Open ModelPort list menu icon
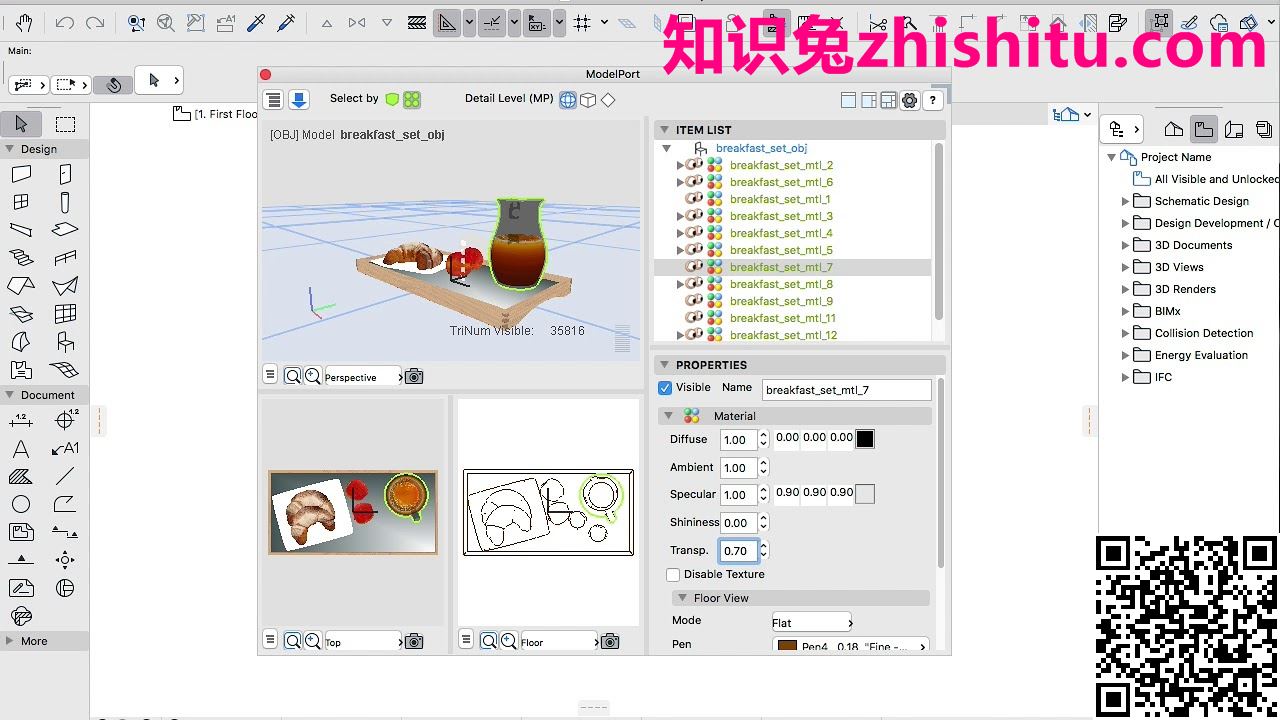Image resolution: width=1280 pixels, height=720 pixels. (x=273, y=99)
